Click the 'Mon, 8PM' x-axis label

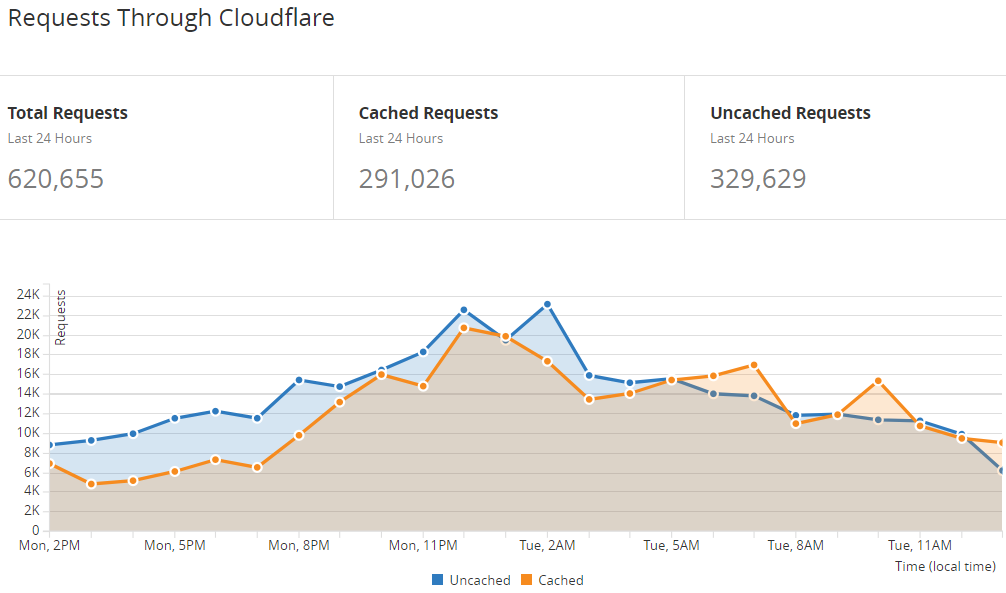click(x=299, y=546)
